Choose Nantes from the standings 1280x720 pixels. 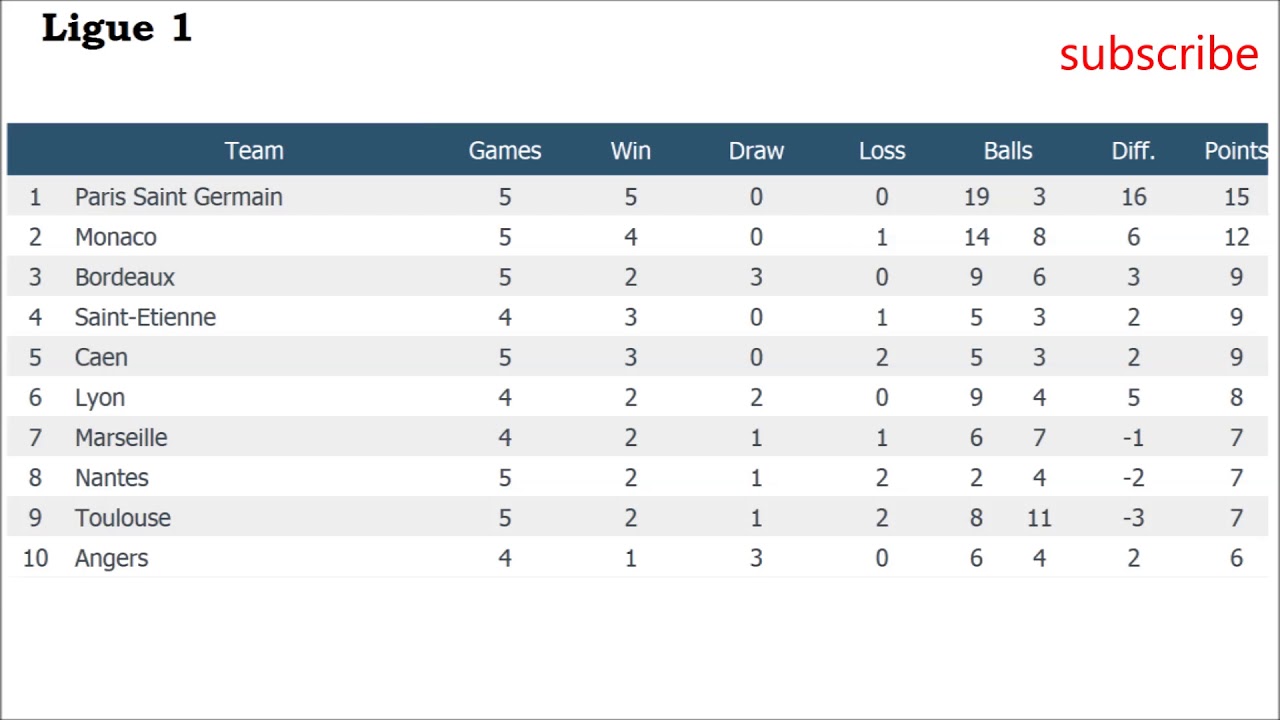click(112, 478)
